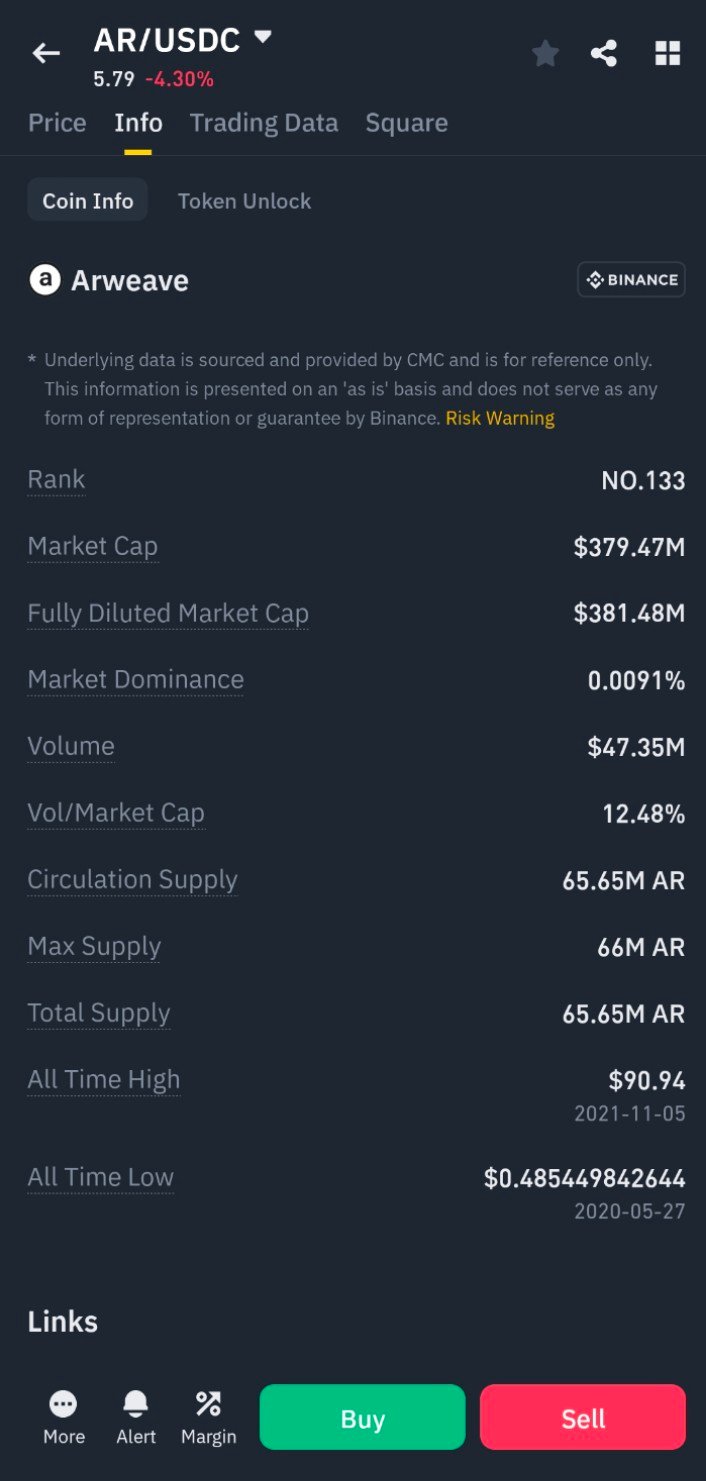Tap the Arweave coin logo
This screenshot has height=1481, width=706.
44,280
